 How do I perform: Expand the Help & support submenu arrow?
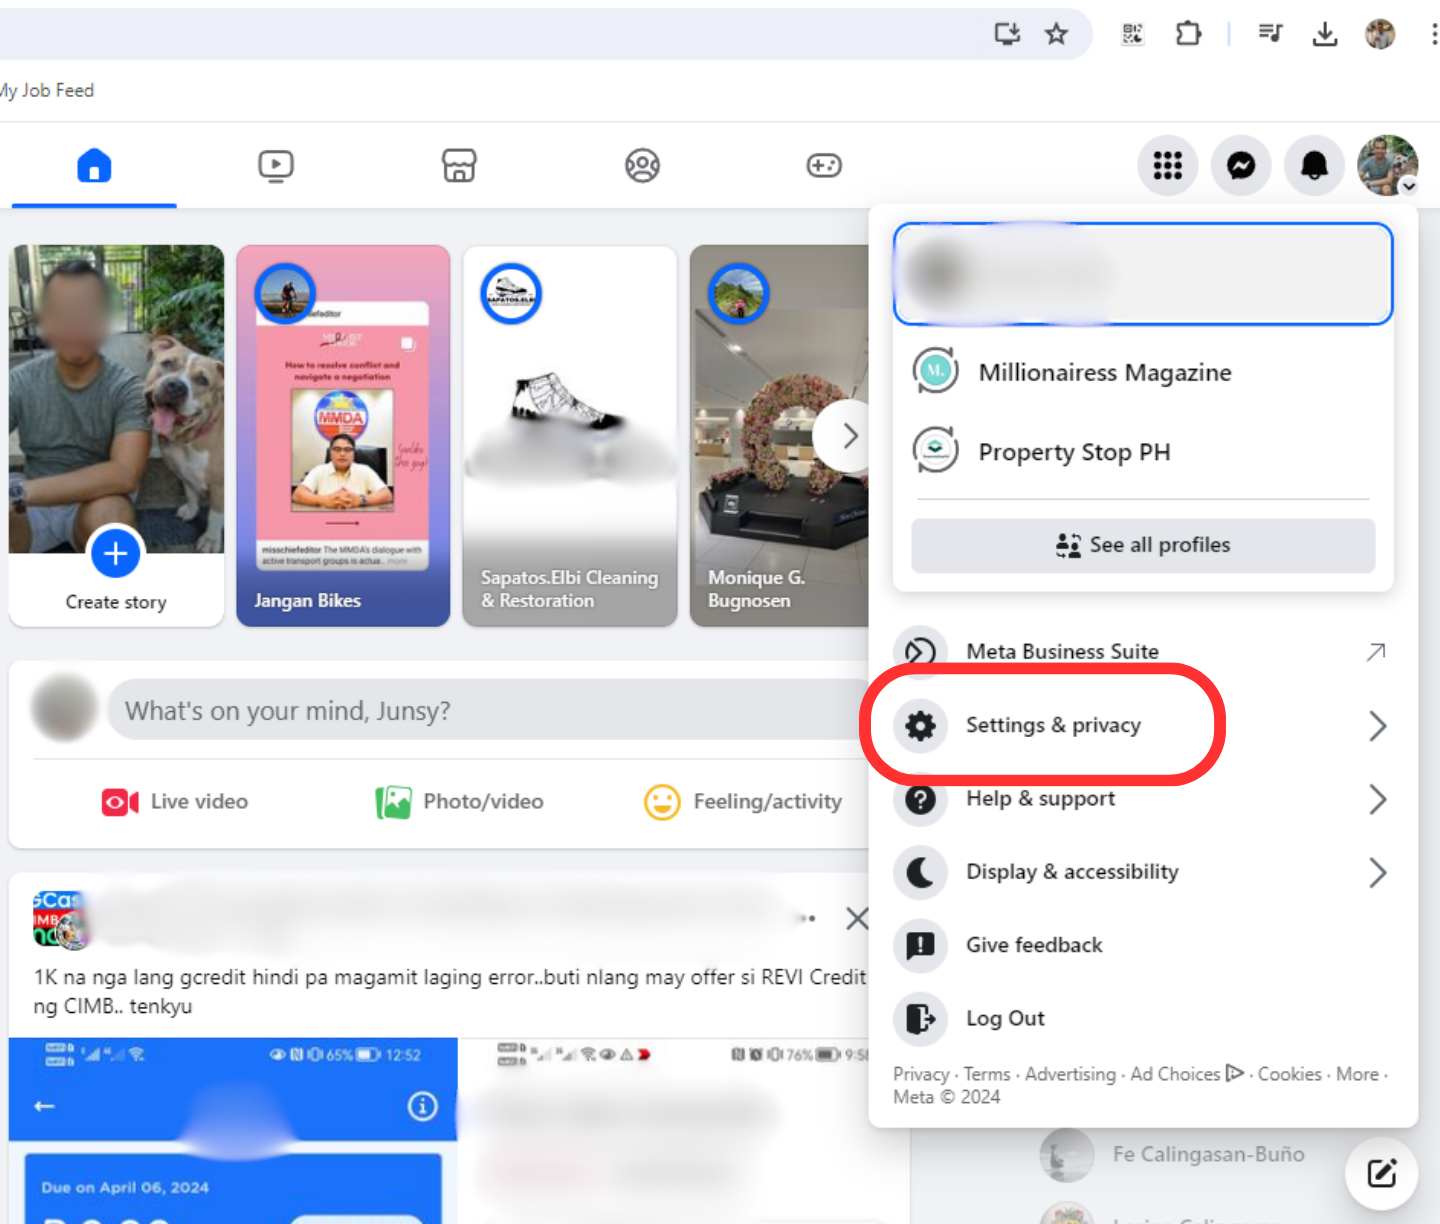[x=1377, y=799]
